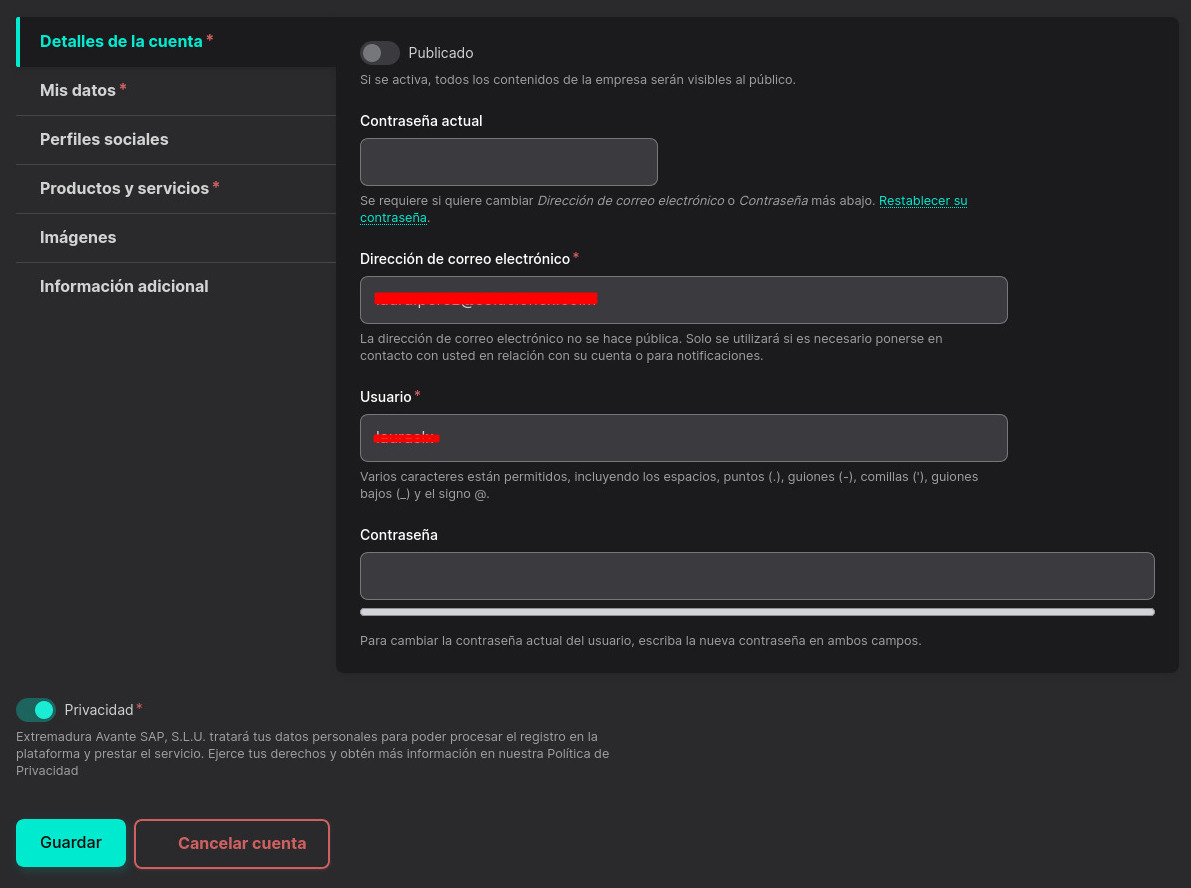
Task: Click the Publicado label text
Action: 441,53
